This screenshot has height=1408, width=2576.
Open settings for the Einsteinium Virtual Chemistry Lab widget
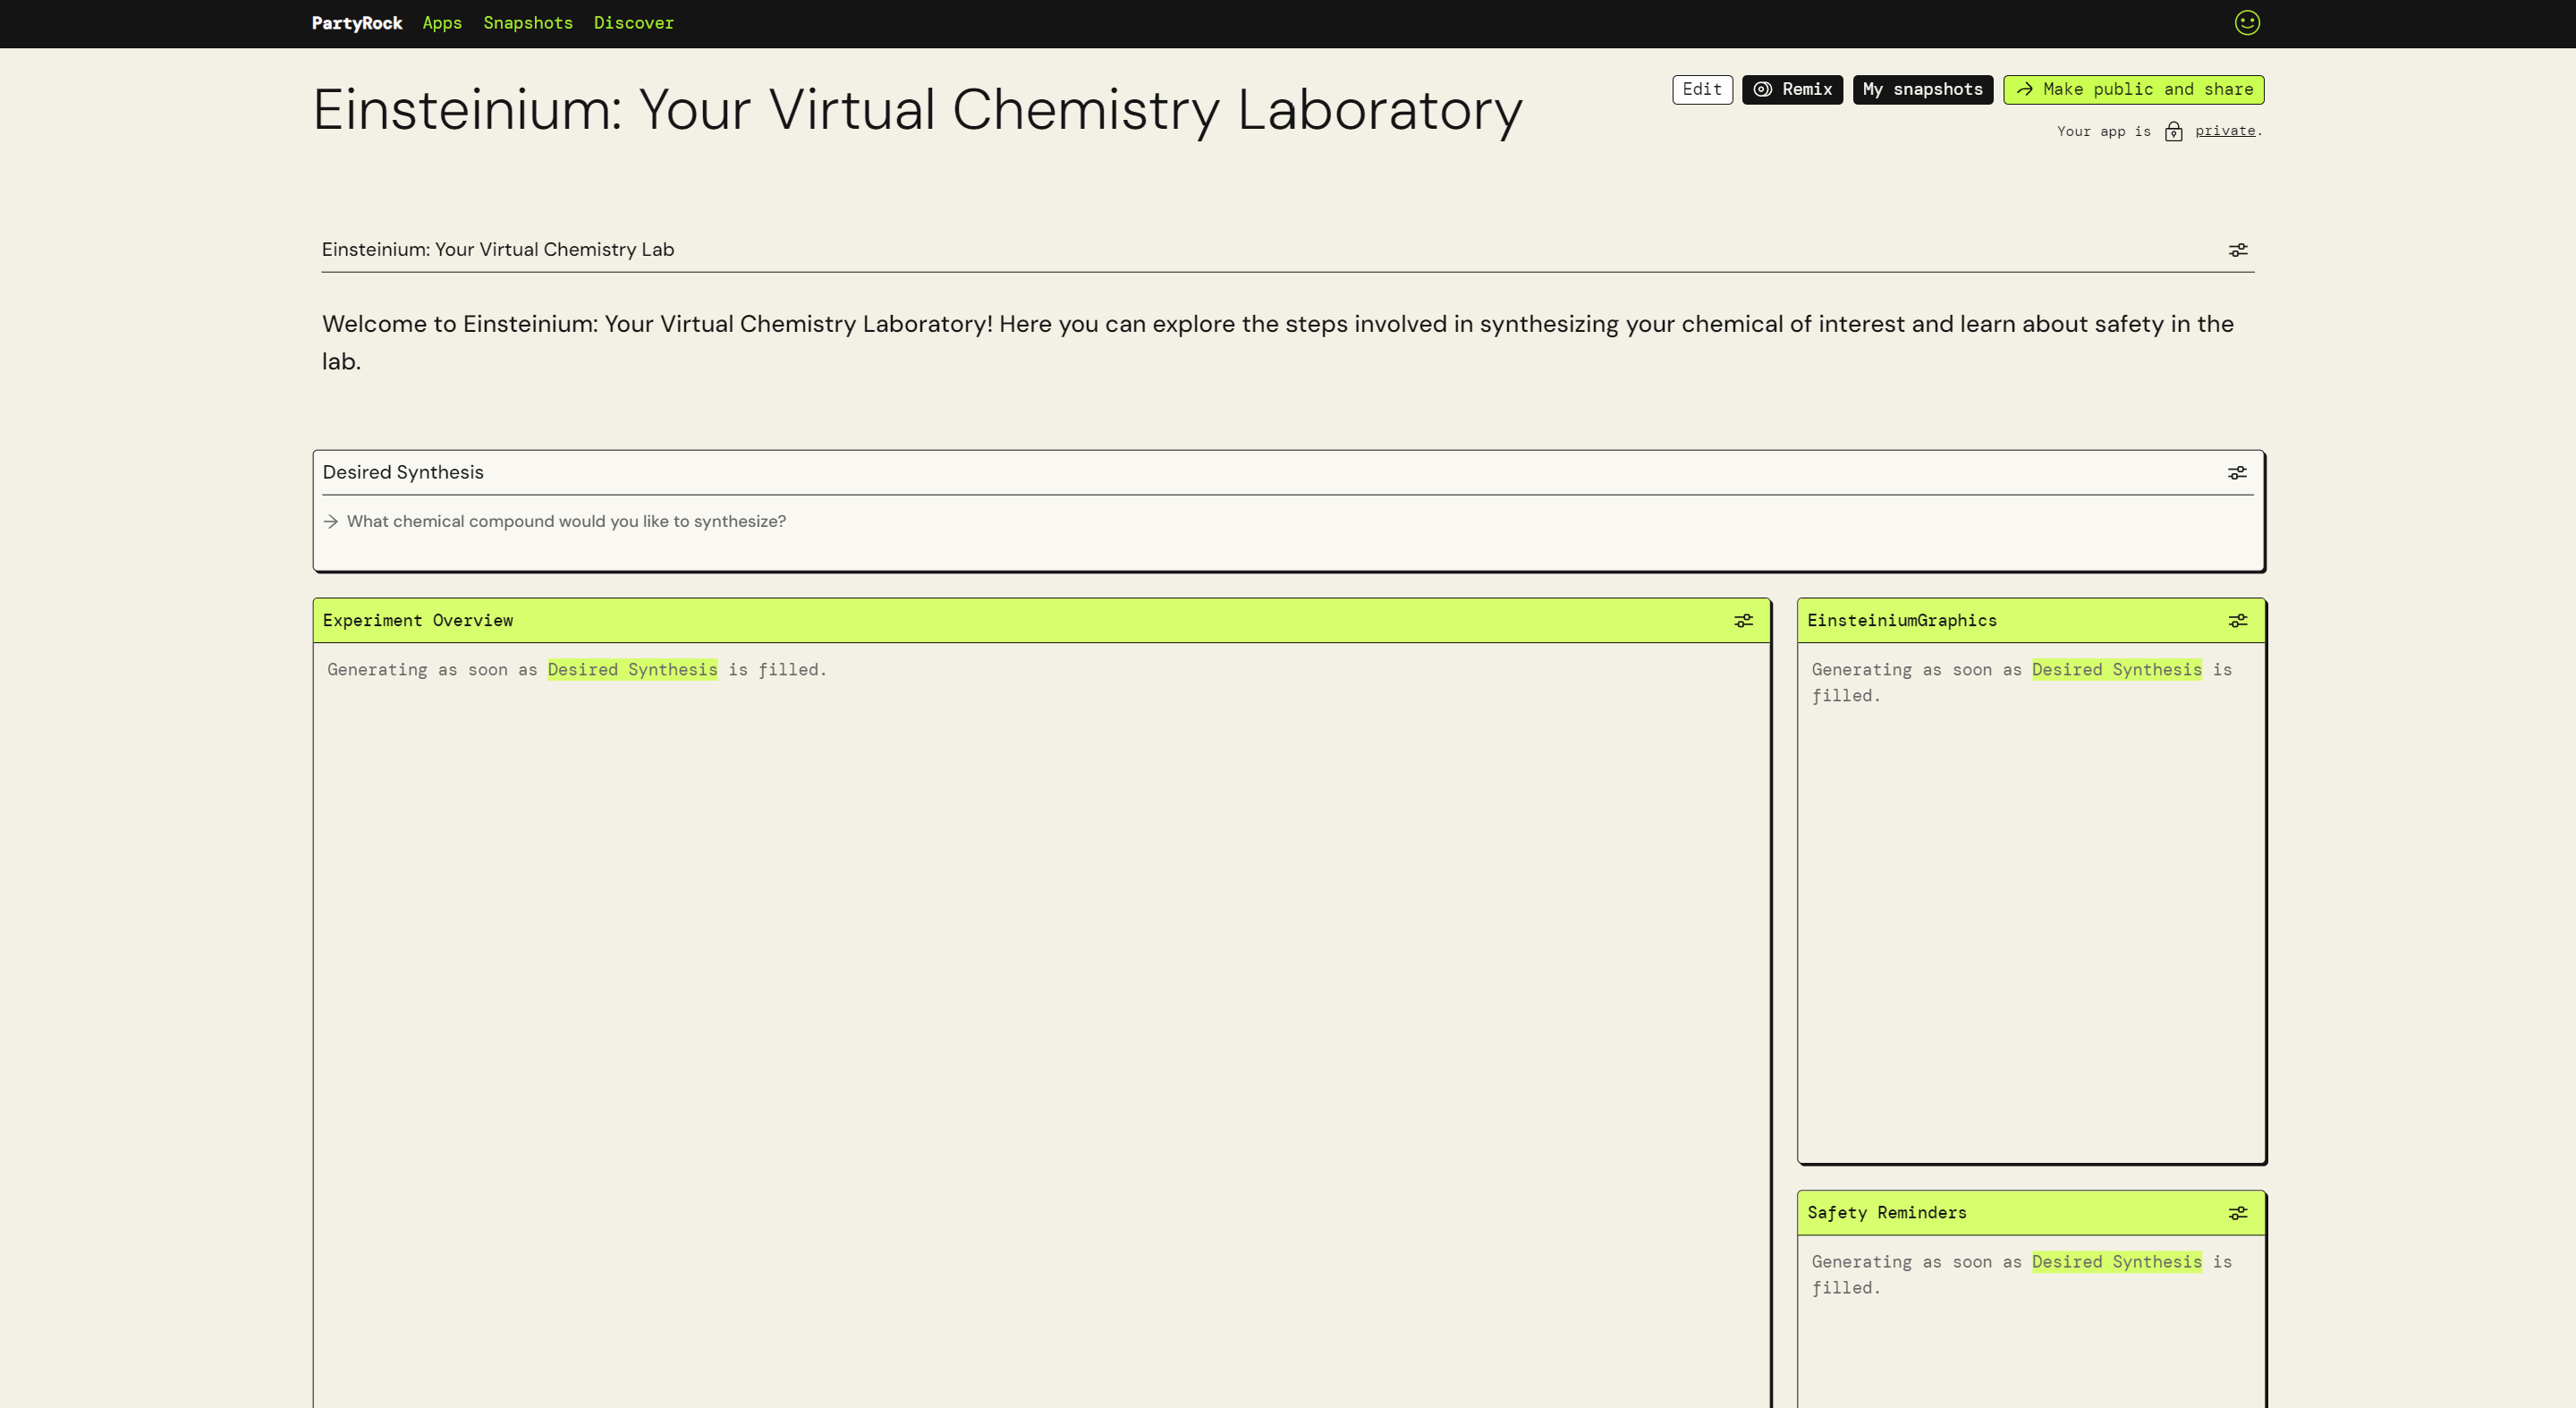(x=2237, y=250)
